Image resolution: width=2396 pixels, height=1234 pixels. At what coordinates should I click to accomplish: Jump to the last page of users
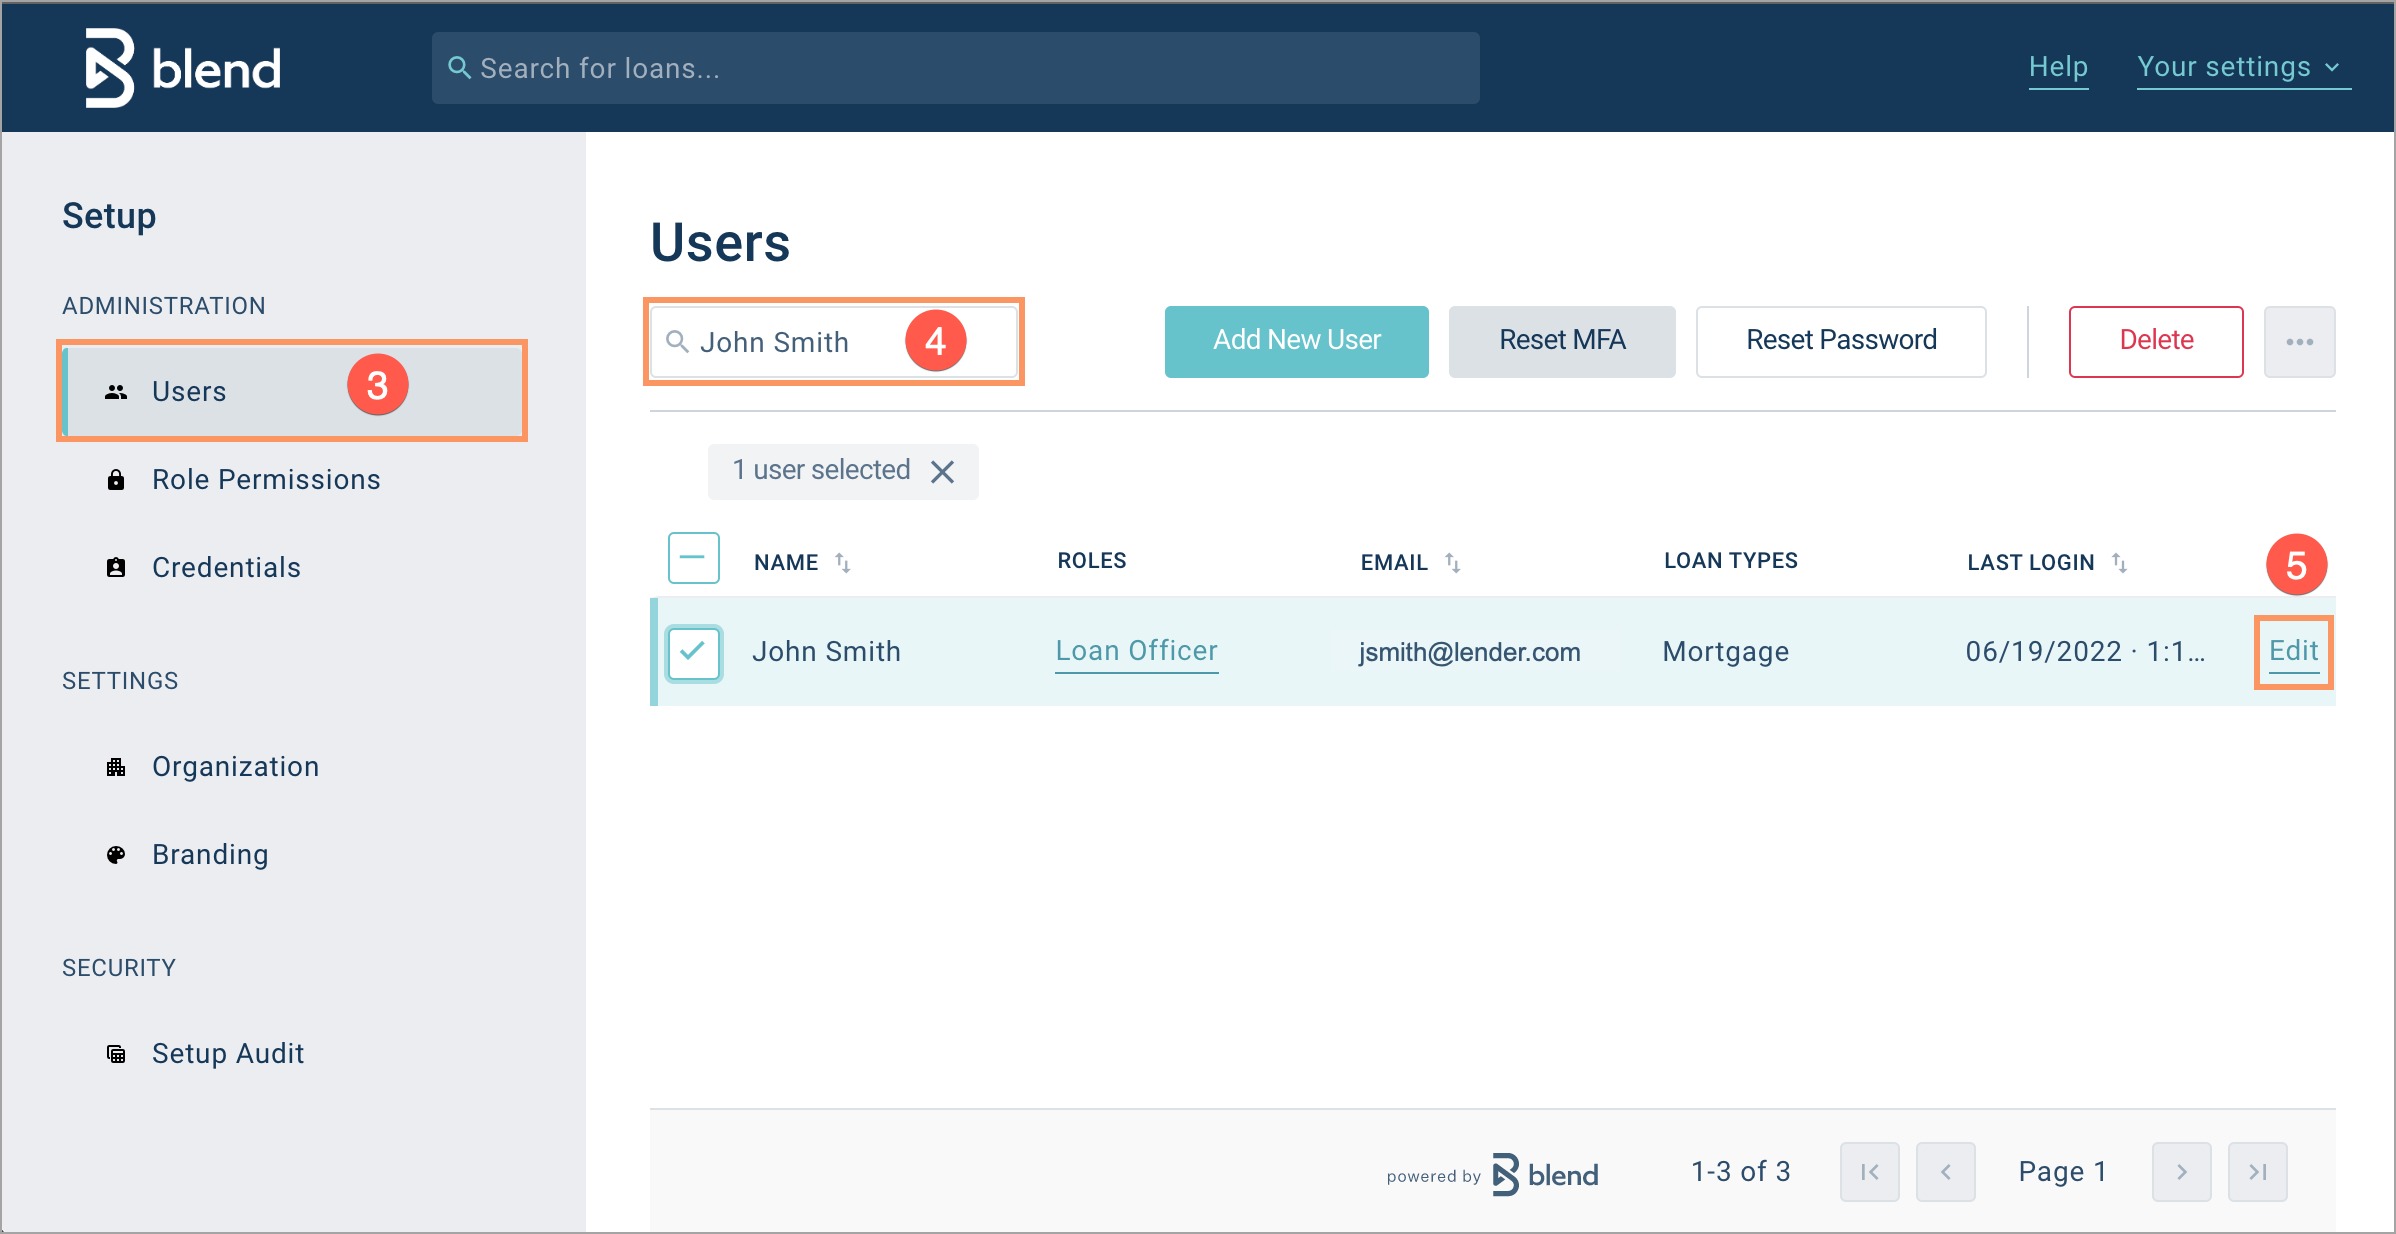2257,1171
